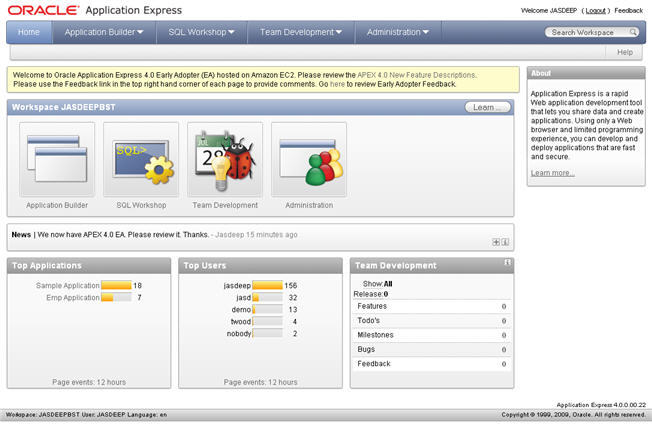Image resolution: width=652 pixels, height=427 pixels.
Task: Click the Emp Application usage bar
Action: tap(116, 297)
